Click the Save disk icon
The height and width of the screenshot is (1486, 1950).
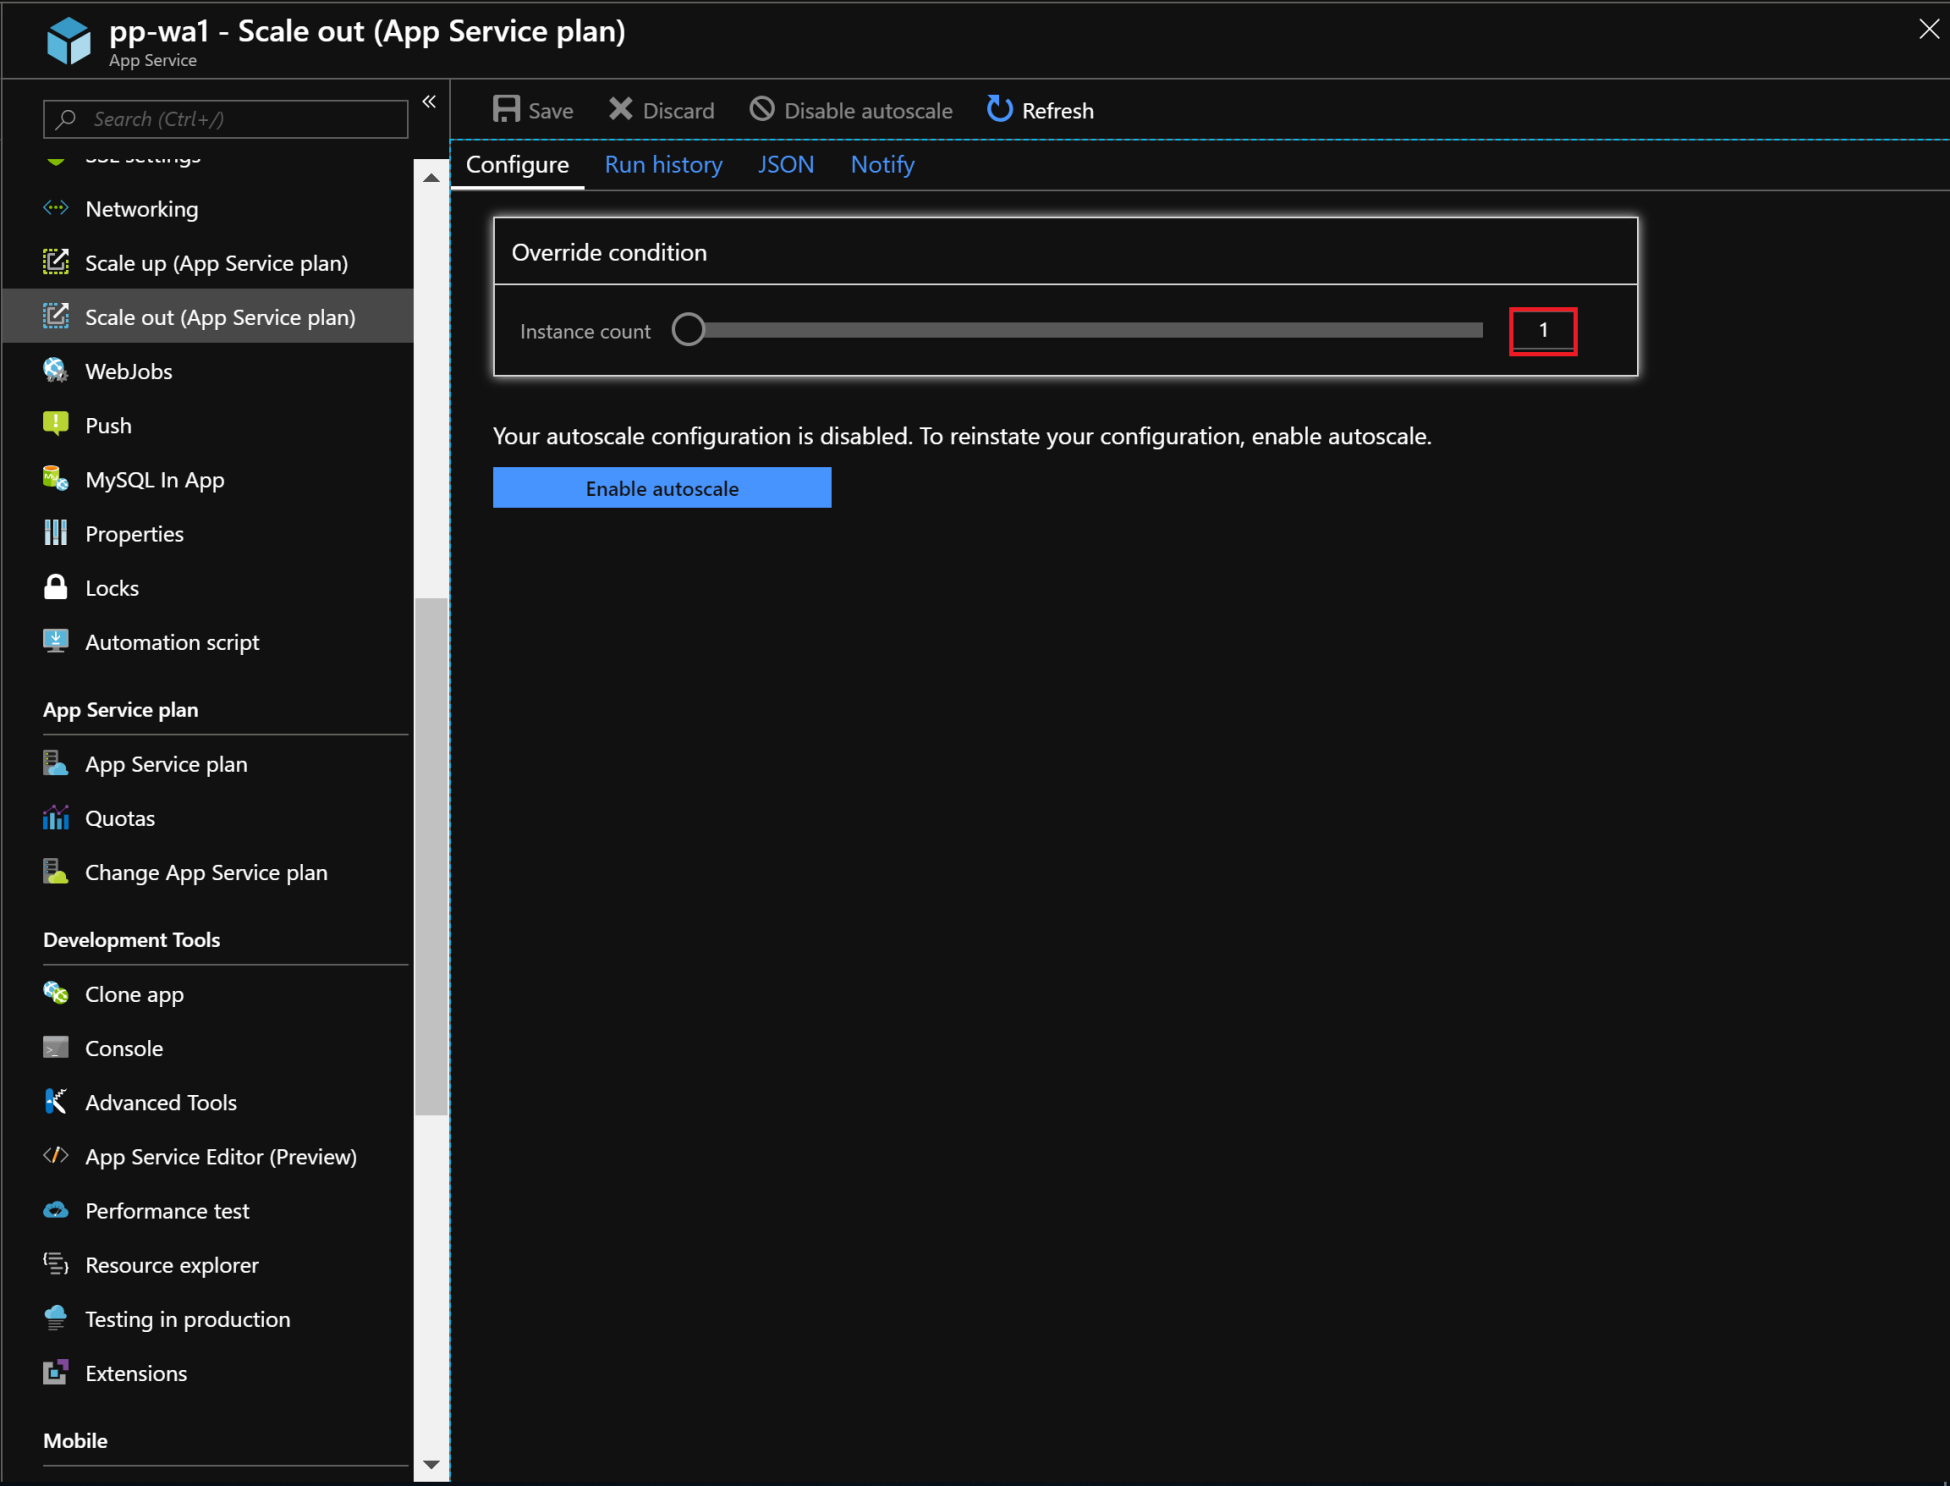[x=506, y=109]
